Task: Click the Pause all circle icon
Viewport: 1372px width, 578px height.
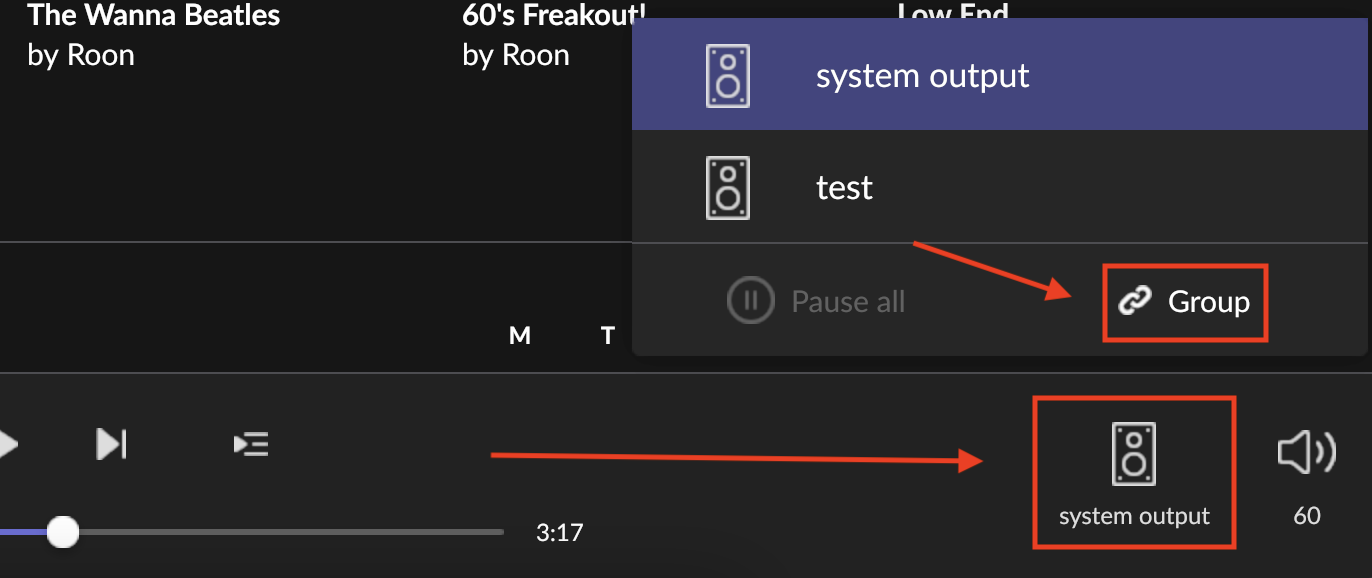Action: click(749, 301)
